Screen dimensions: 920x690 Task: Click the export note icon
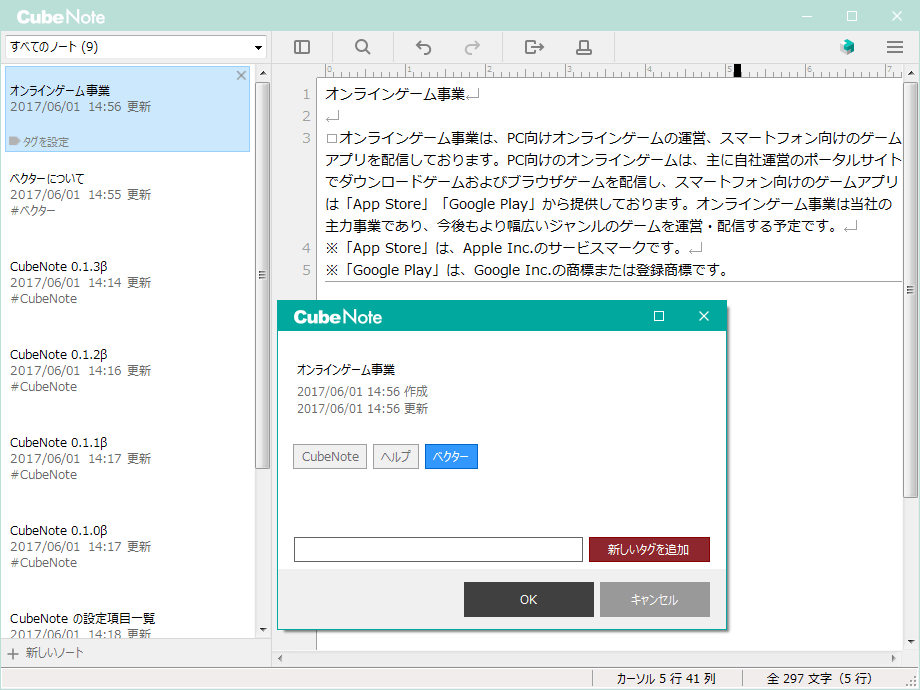[534, 47]
